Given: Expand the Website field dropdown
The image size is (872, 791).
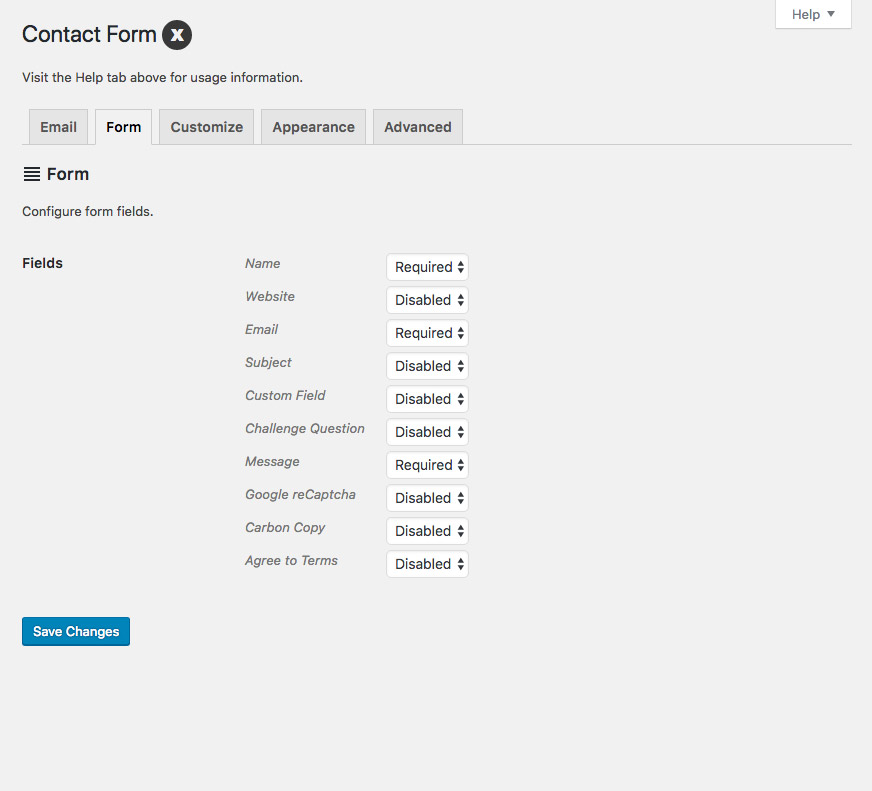Looking at the screenshot, I should [x=428, y=300].
